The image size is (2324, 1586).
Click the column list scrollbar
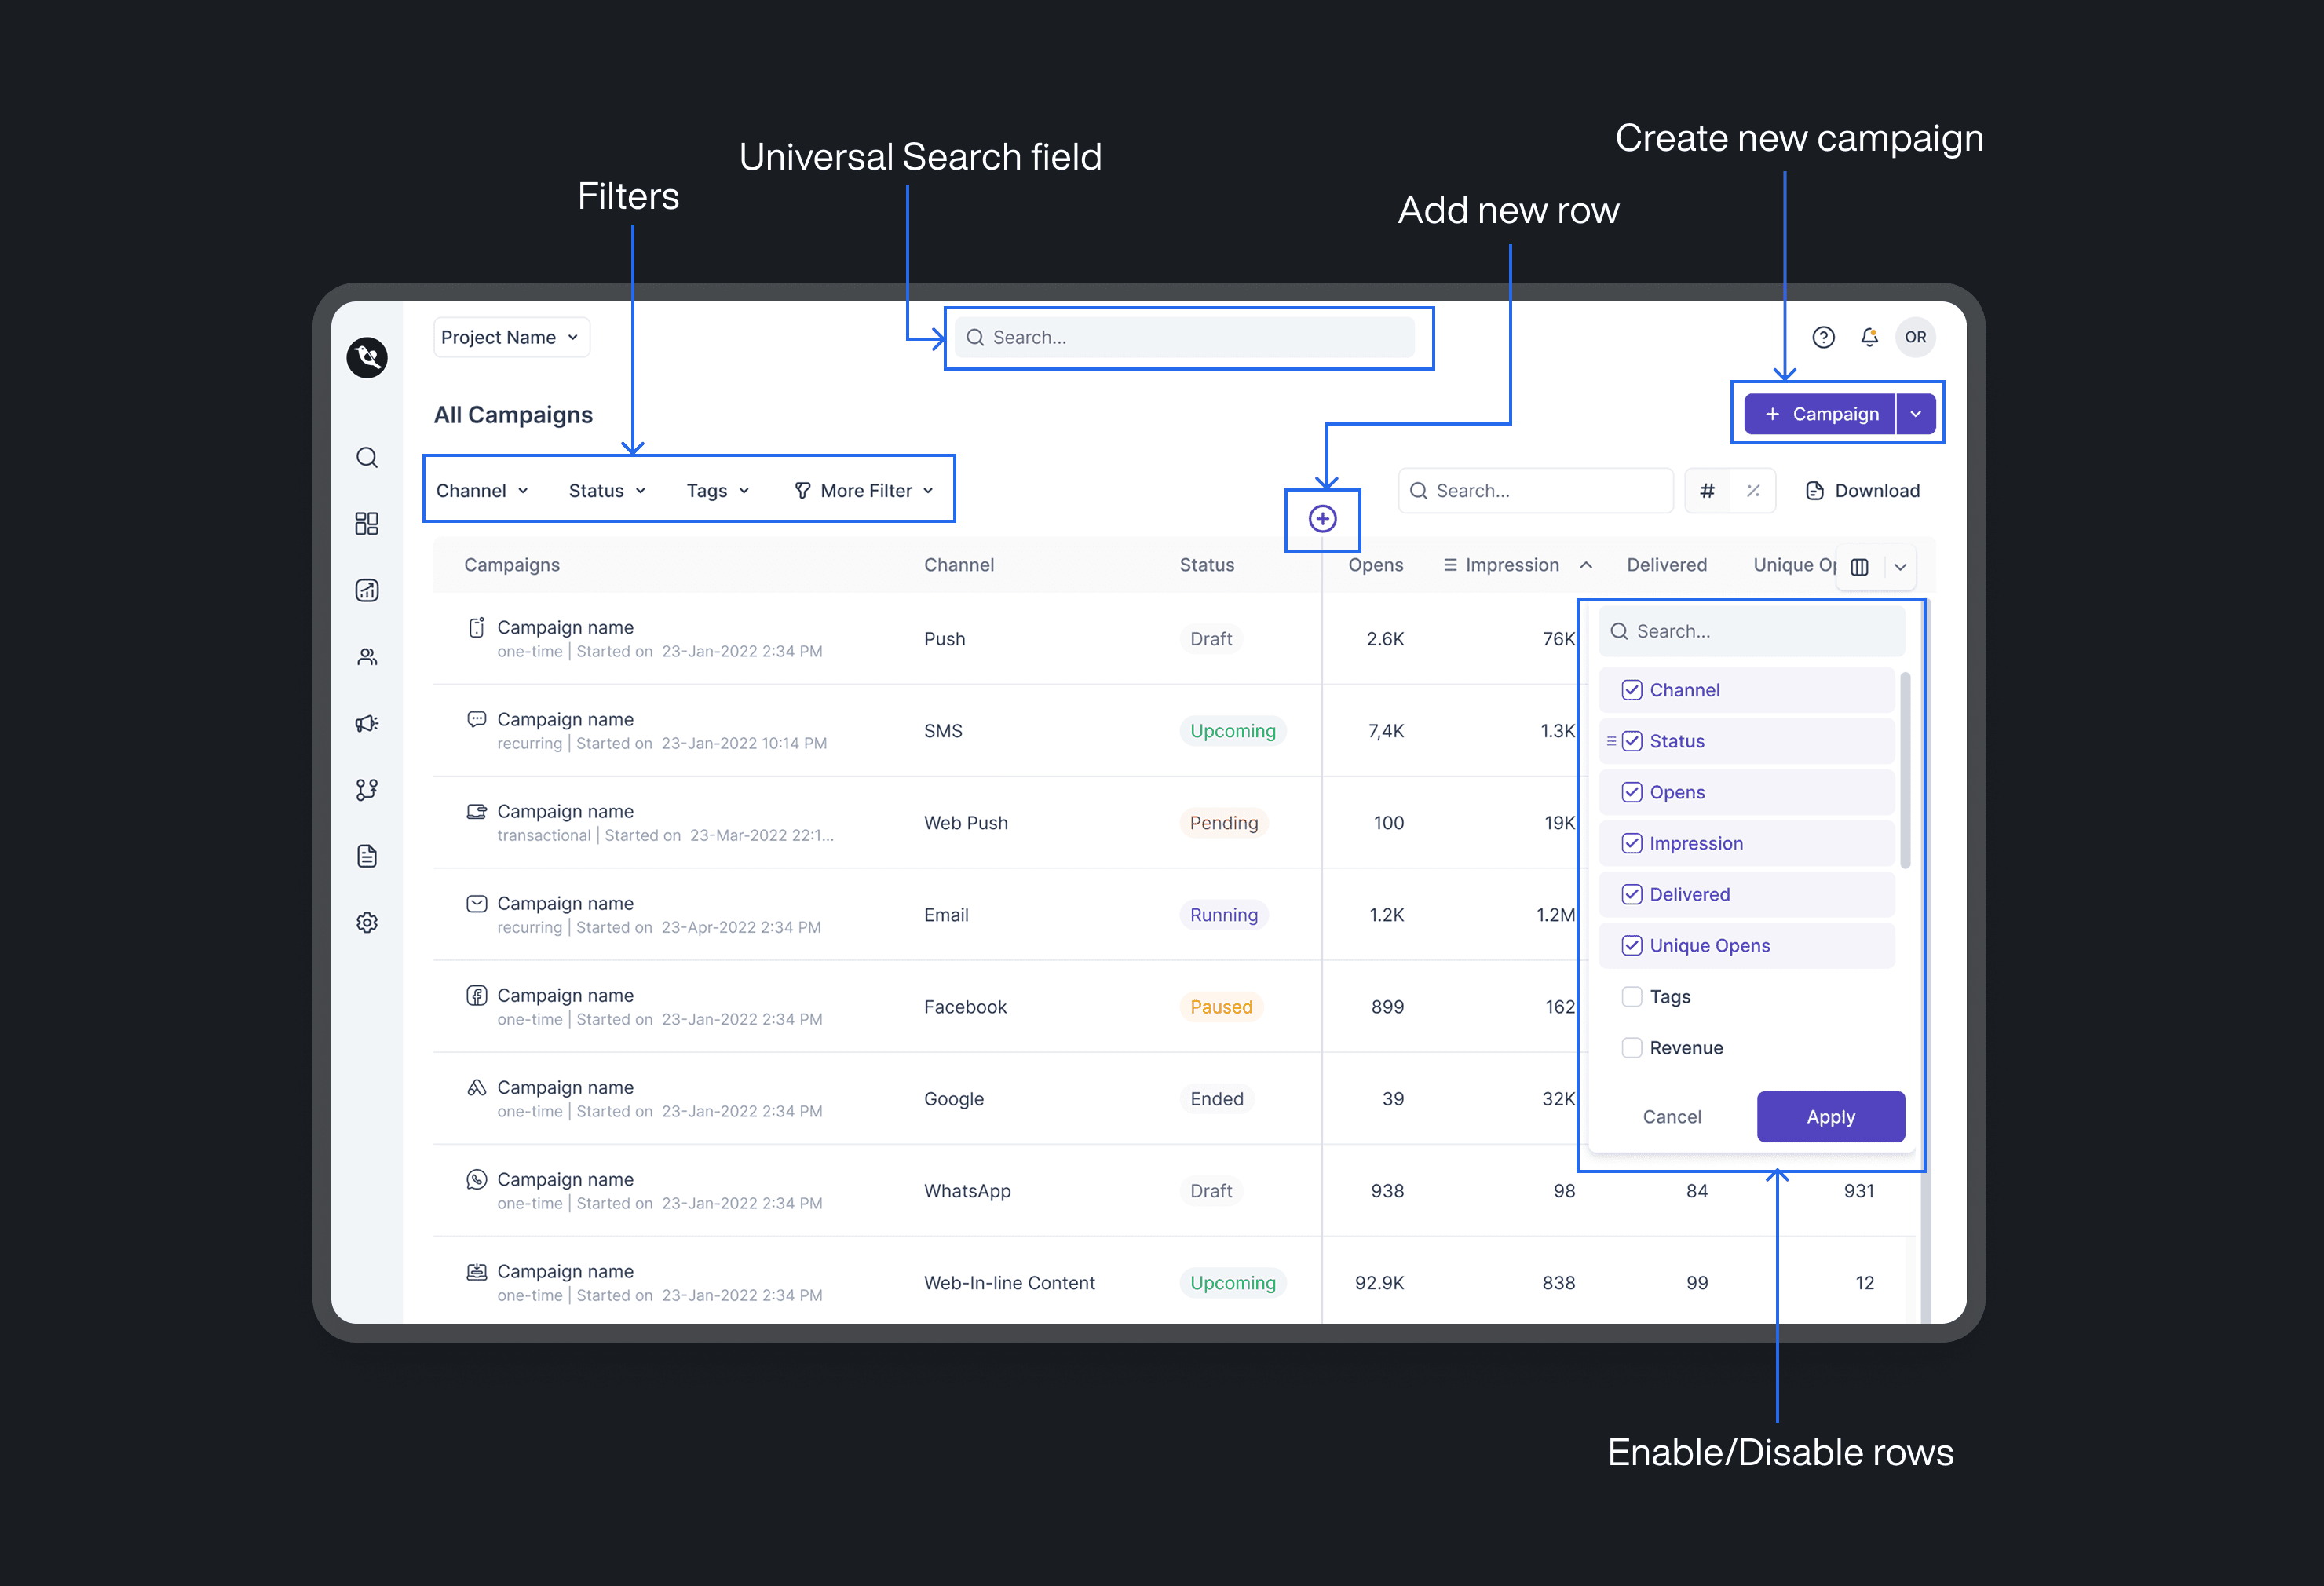coord(1905,770)
